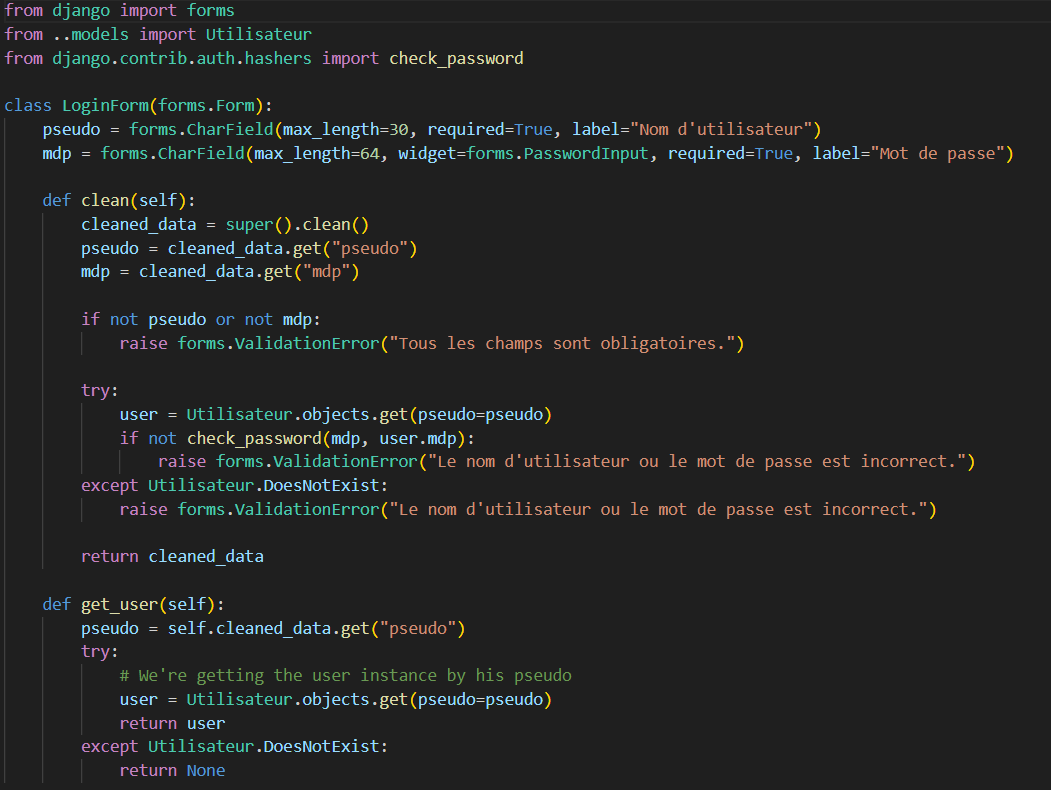Select the check_password import on line 3
This screenshot has height=790, width=1051.
click(456, 58)
